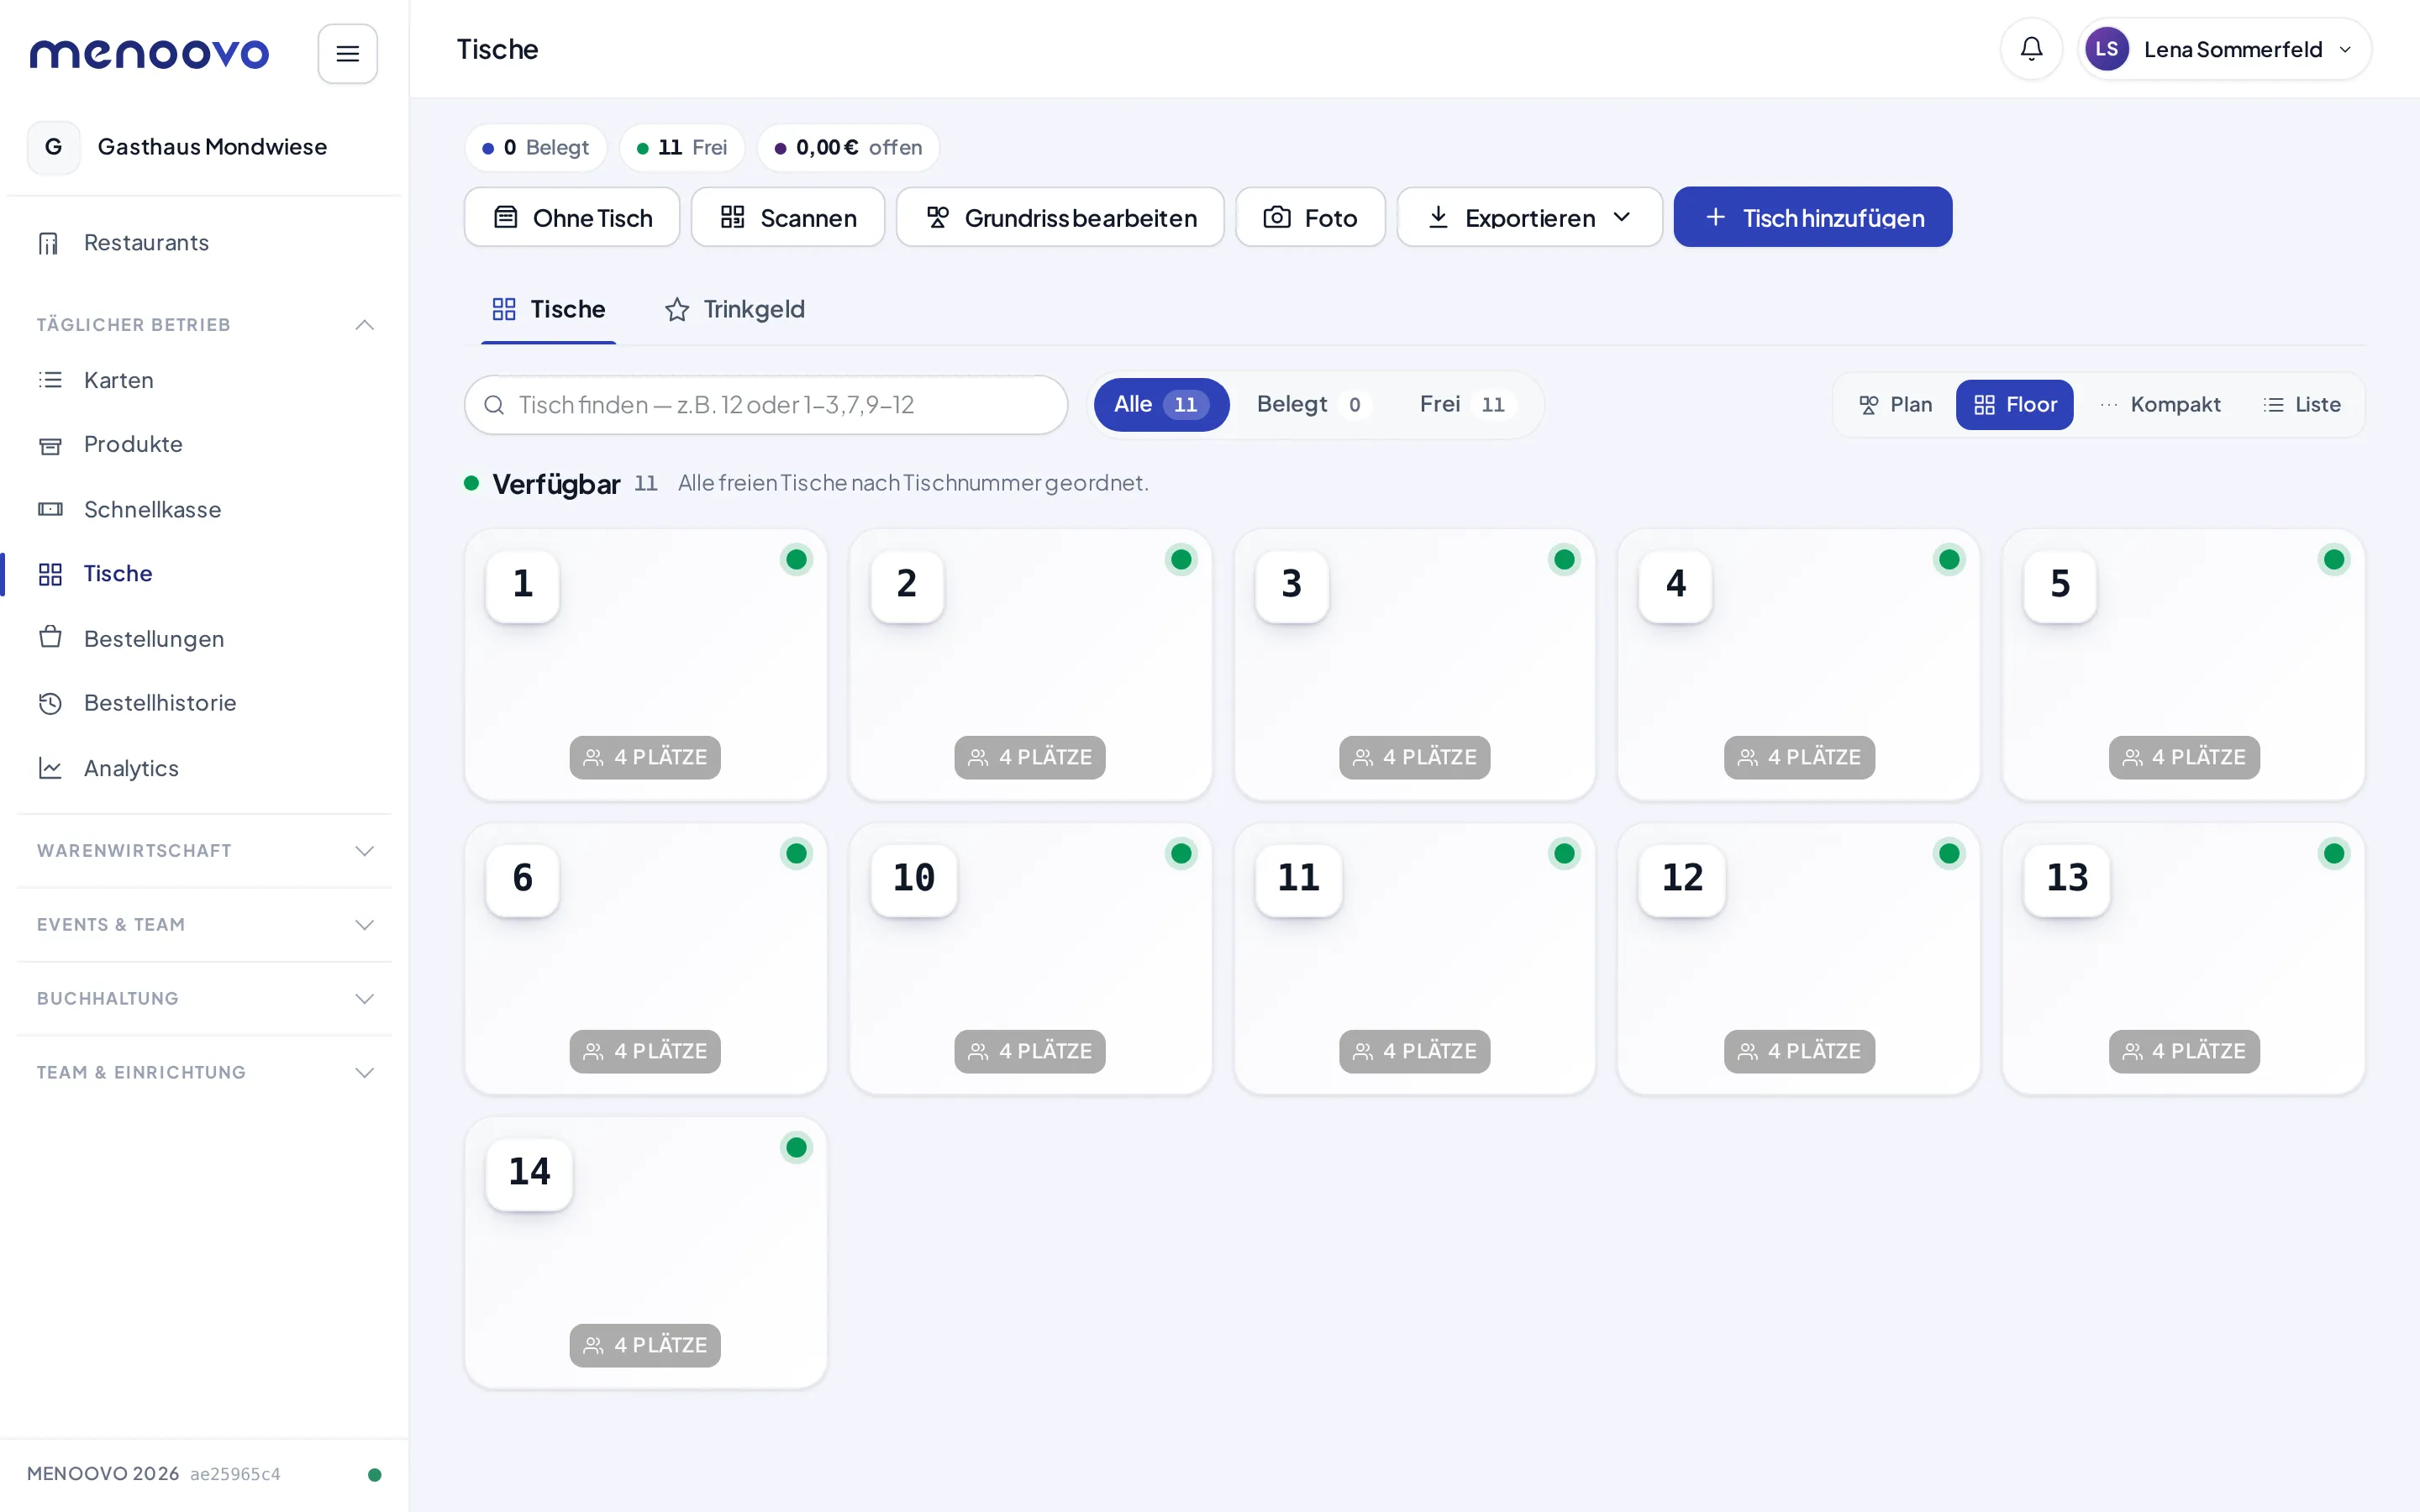2420x1512 pixels.
Task: Focus the Tisch finden search field
Action: [x=766, y=405]
